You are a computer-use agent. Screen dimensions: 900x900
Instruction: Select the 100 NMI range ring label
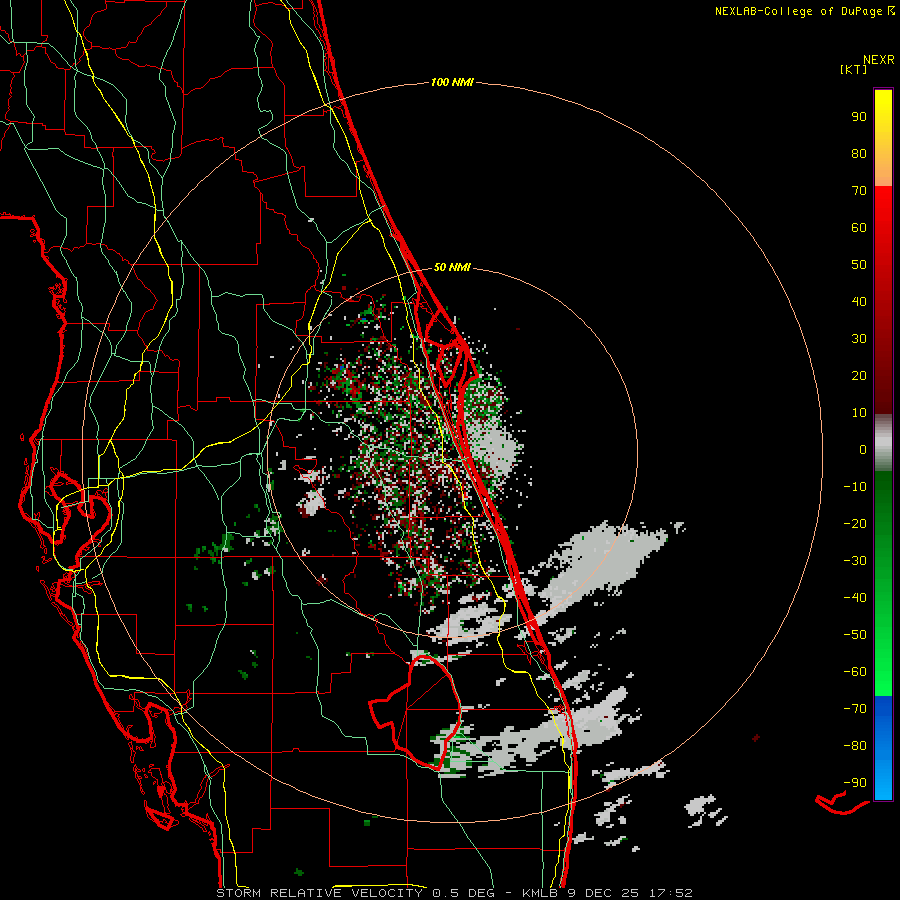[452, 83]
